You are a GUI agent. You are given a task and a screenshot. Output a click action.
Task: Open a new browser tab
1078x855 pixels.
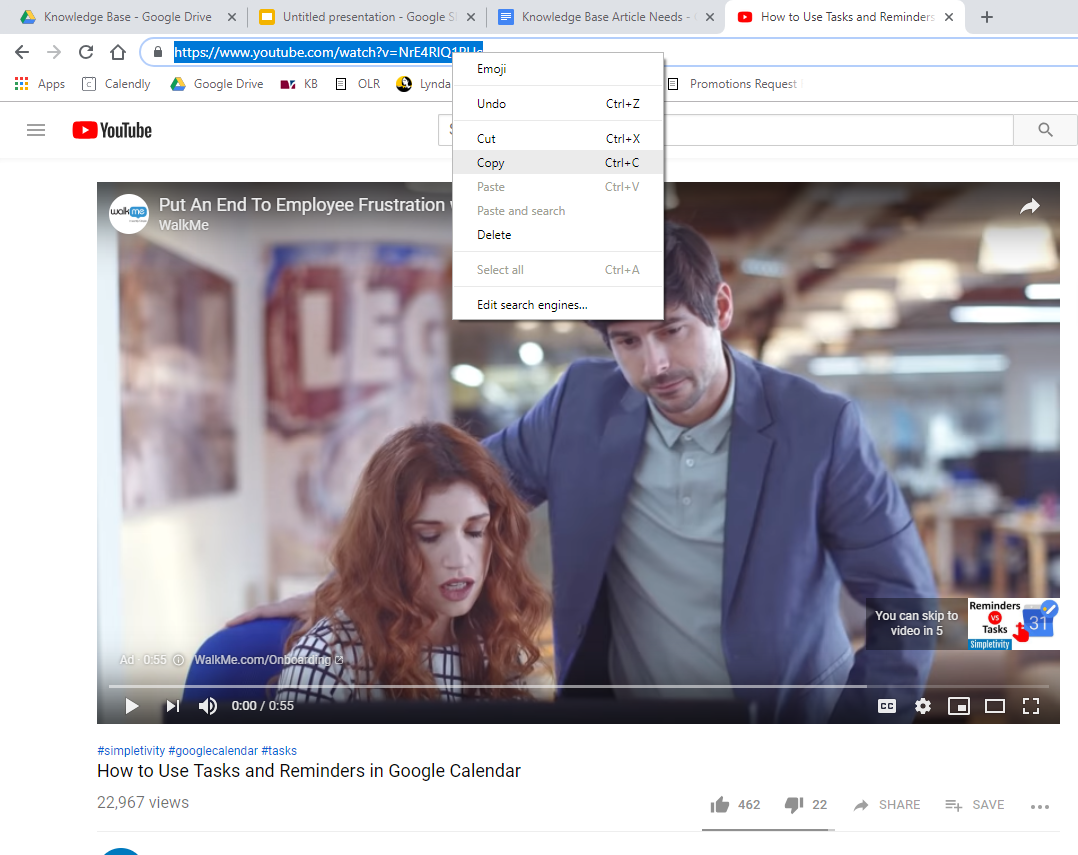point(987,17)
